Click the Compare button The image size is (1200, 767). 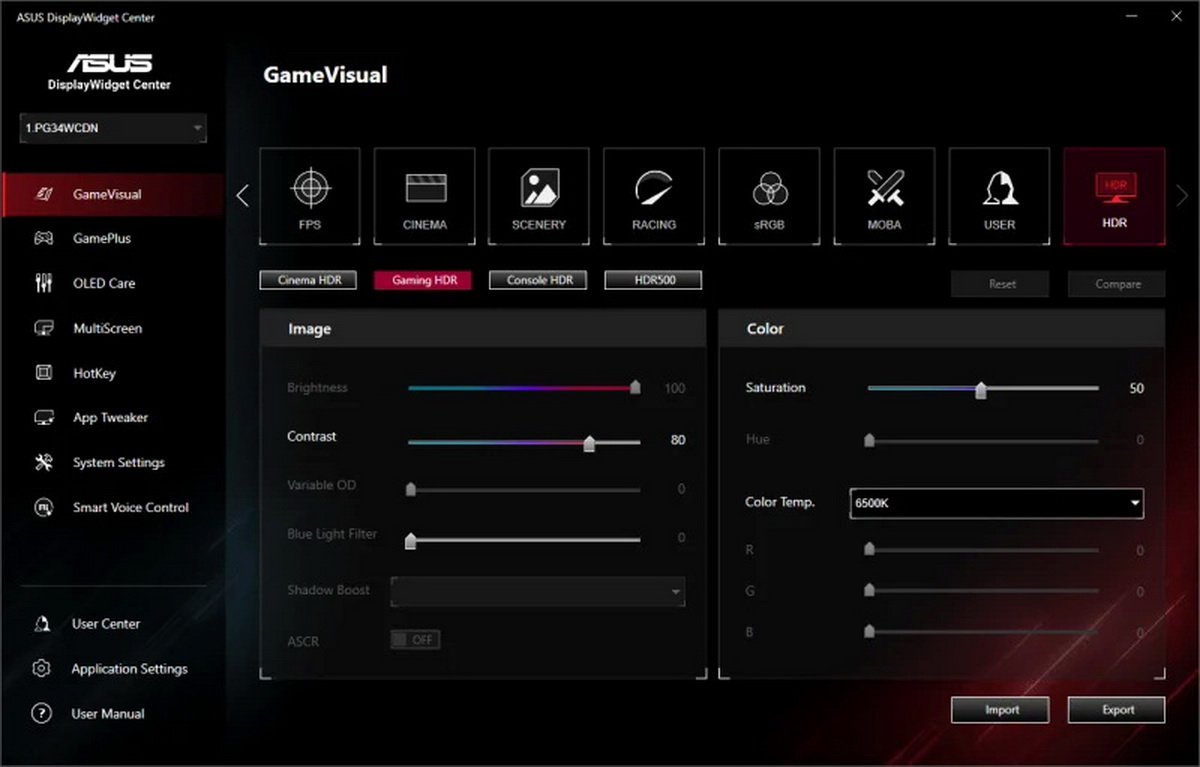tap(1117, 284)
